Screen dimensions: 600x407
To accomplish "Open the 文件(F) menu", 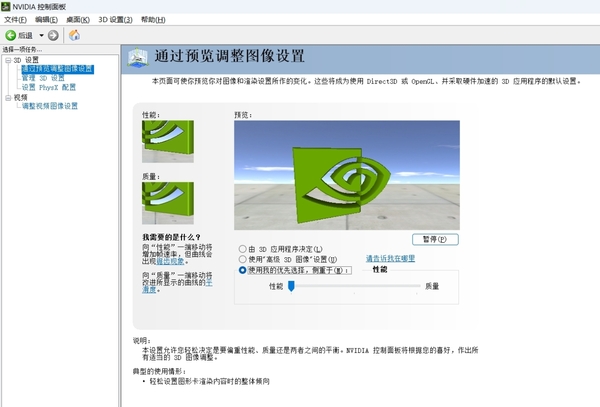I will pyautogui.click(x=15, y=20).
